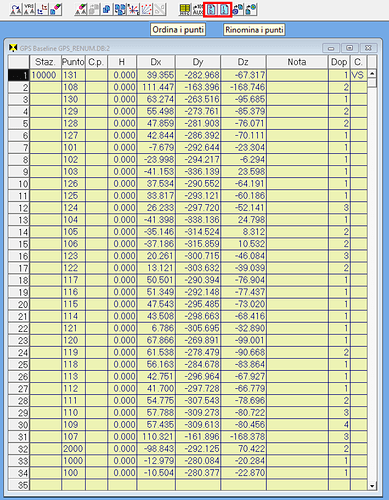389x500 pixels.
Task: Maximize the GPS Baseline window
Action: [349, 48]
